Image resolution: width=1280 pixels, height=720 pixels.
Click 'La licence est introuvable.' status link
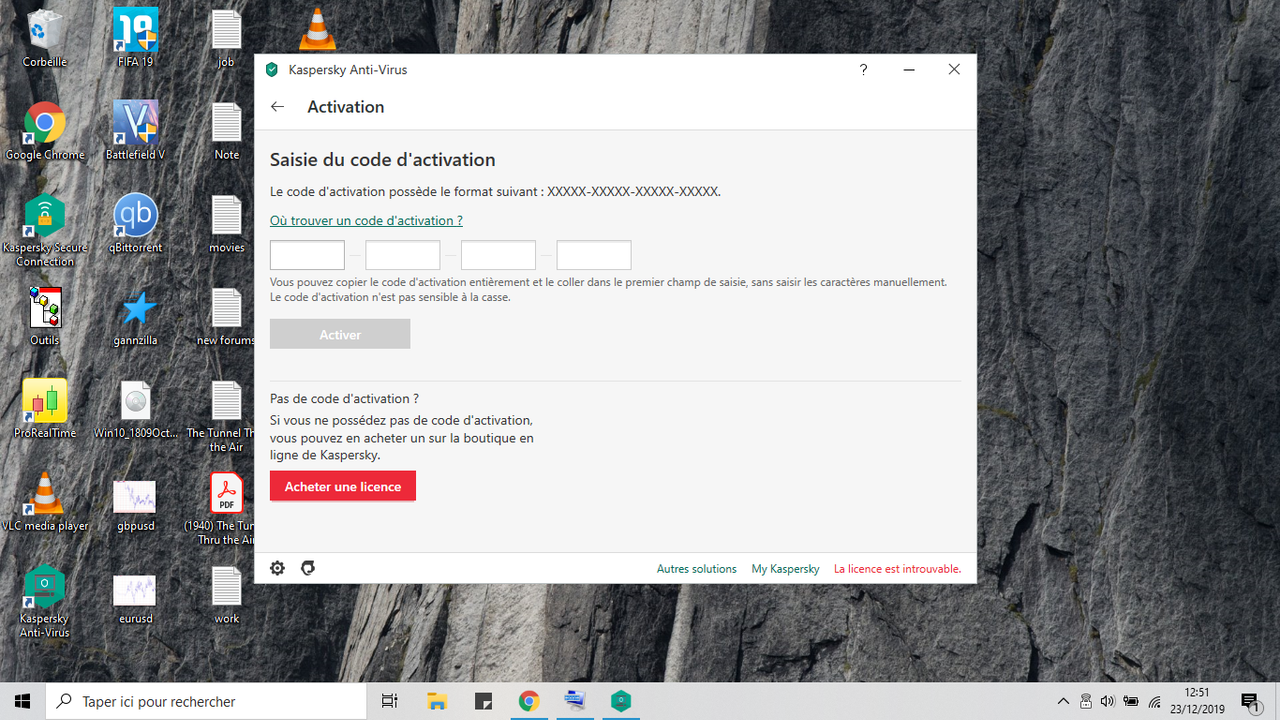[x=897, y=568]
